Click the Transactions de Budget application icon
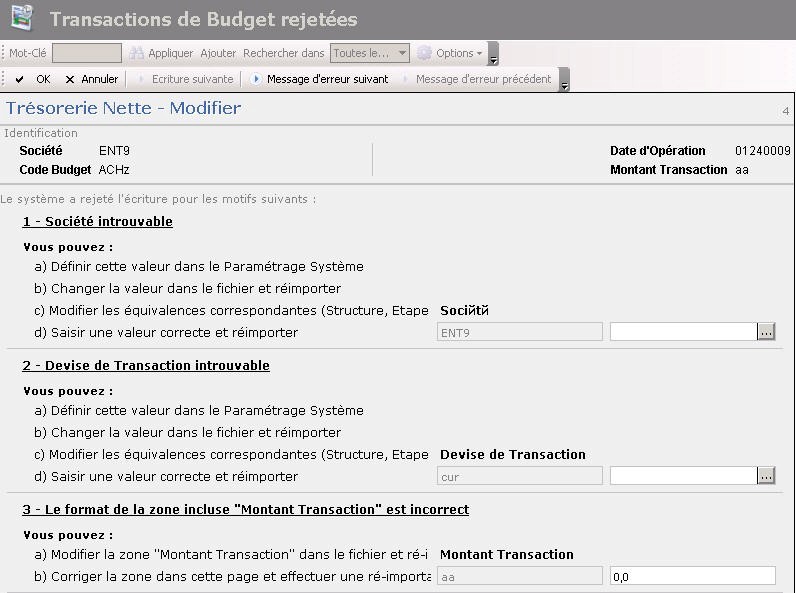 coord(20,18)
